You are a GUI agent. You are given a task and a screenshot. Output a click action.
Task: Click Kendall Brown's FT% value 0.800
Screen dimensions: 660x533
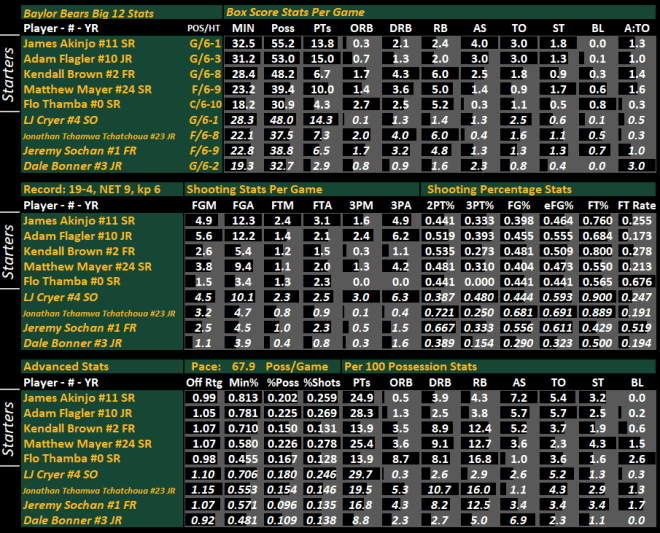coord(597,251)
